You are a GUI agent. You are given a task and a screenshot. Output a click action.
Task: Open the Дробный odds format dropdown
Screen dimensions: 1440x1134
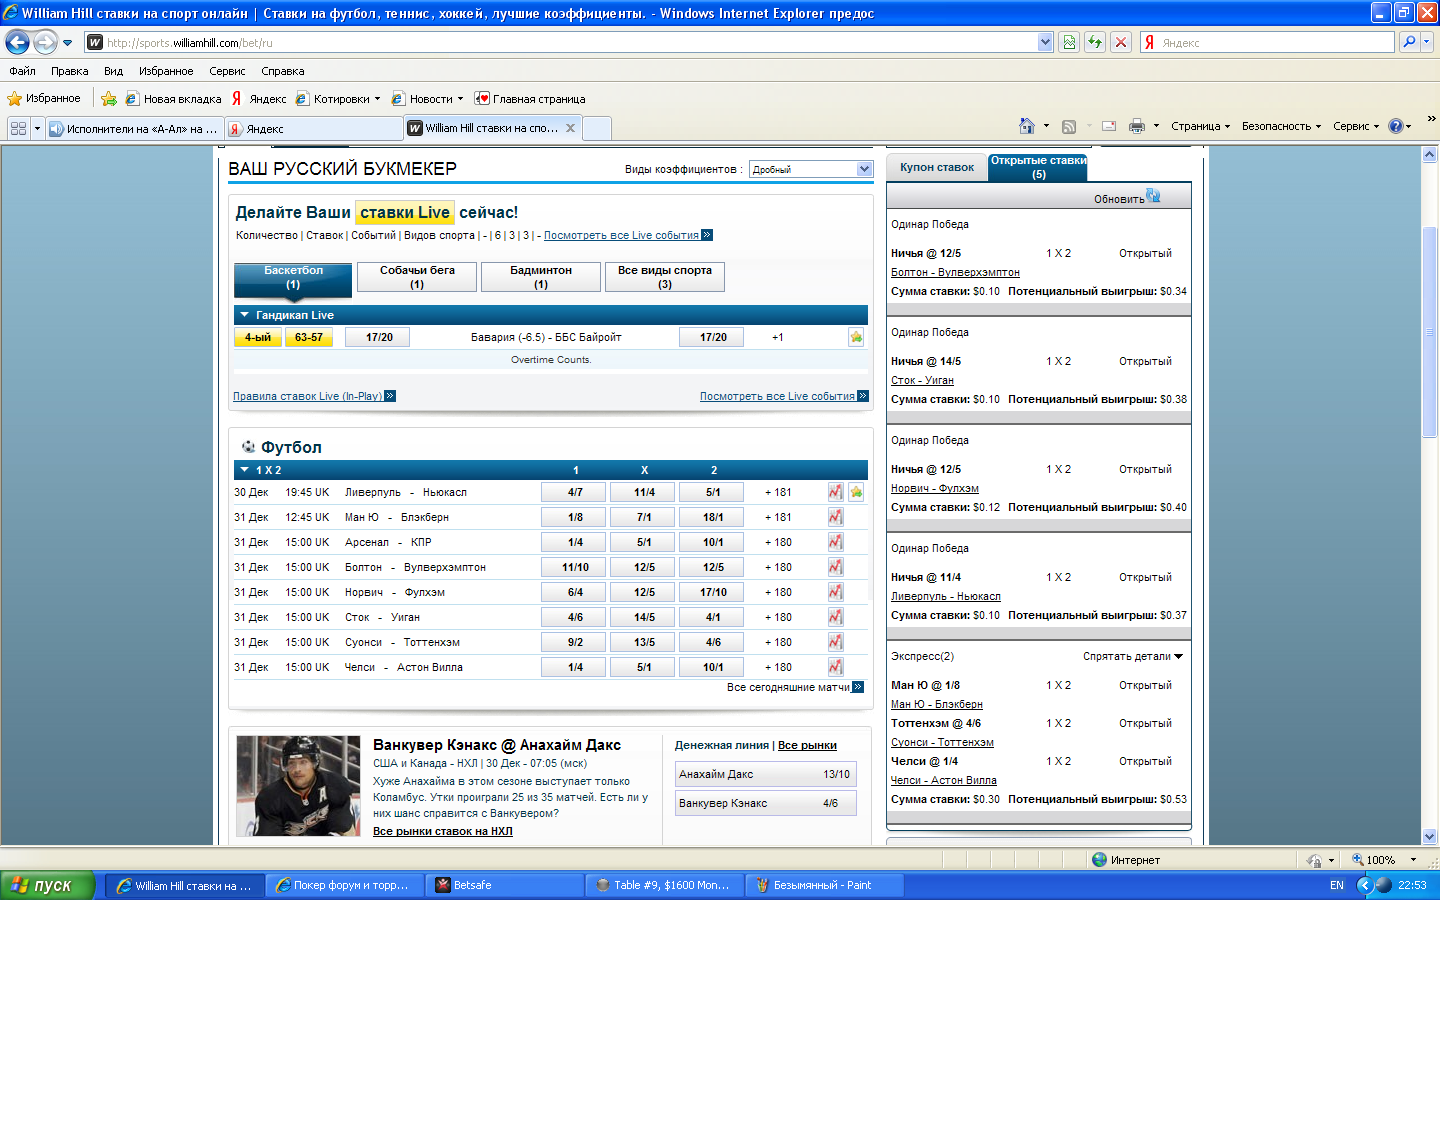864,169
